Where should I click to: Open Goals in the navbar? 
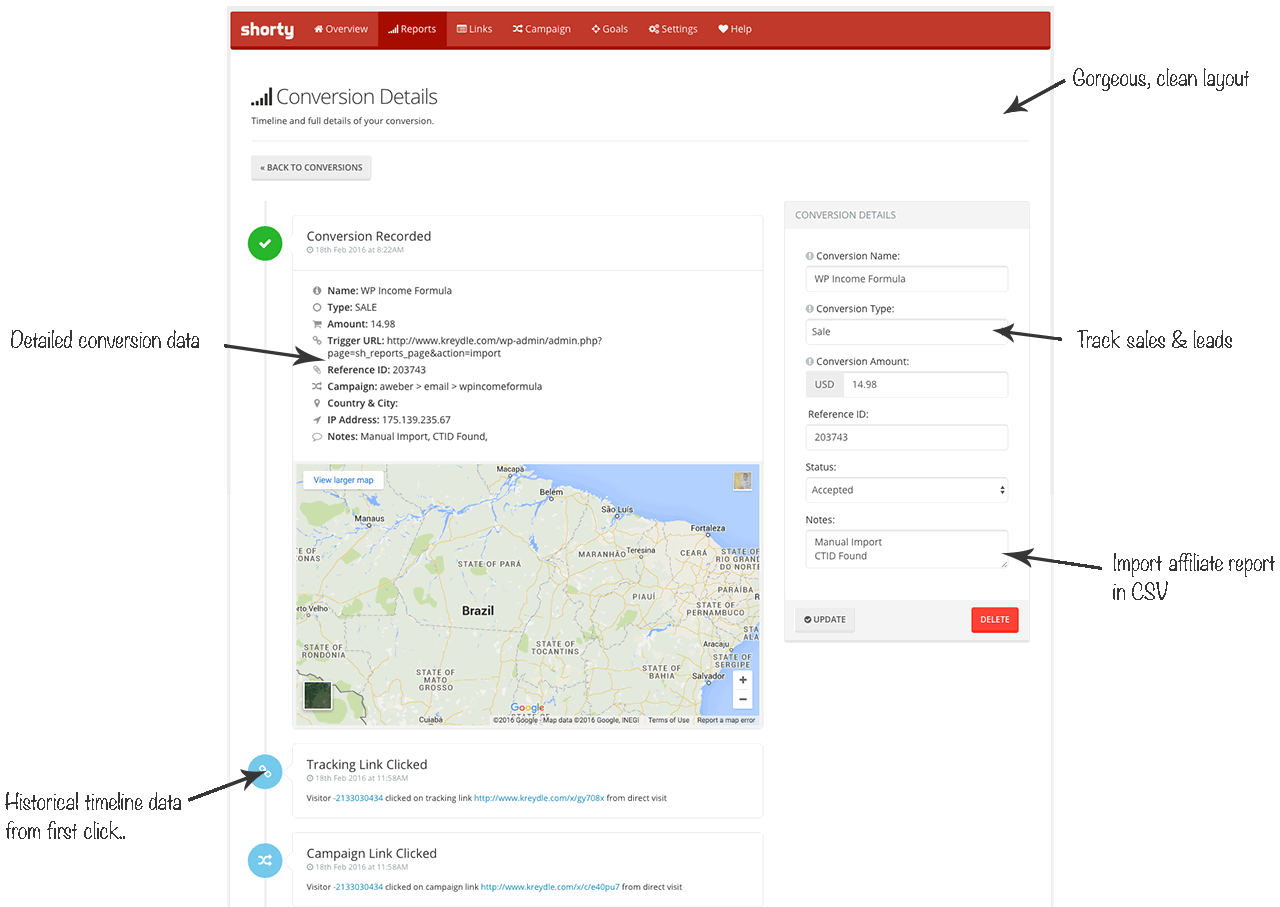click(610, 29)
